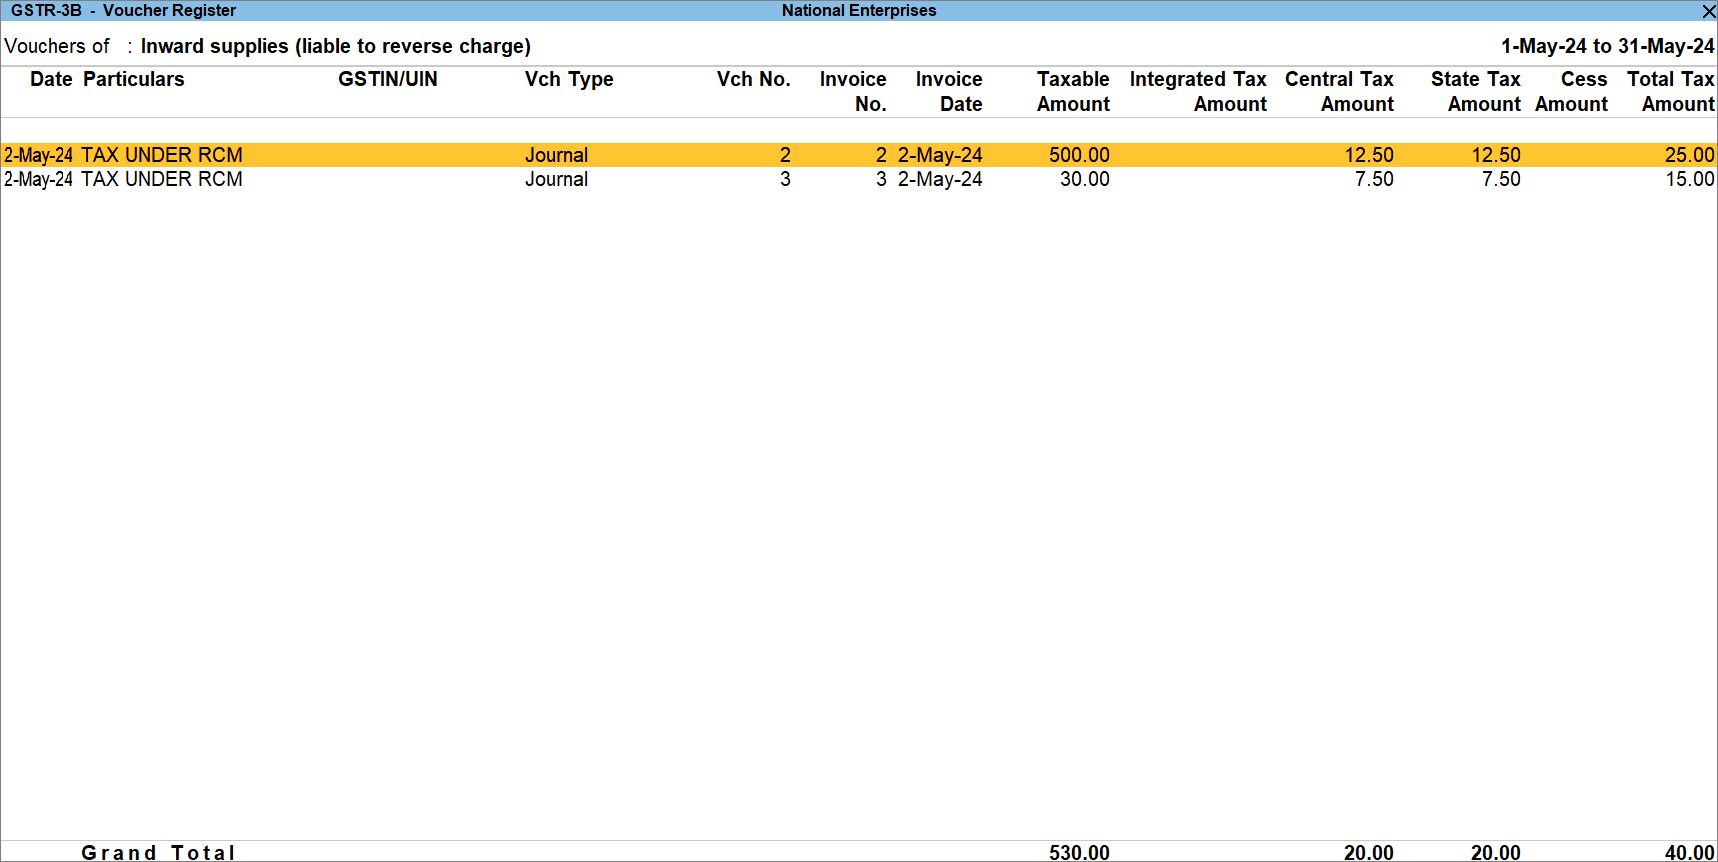Viewport: 1718px width, 862px height.
Task: Click the Particulars column header
Action: (133, 79)
